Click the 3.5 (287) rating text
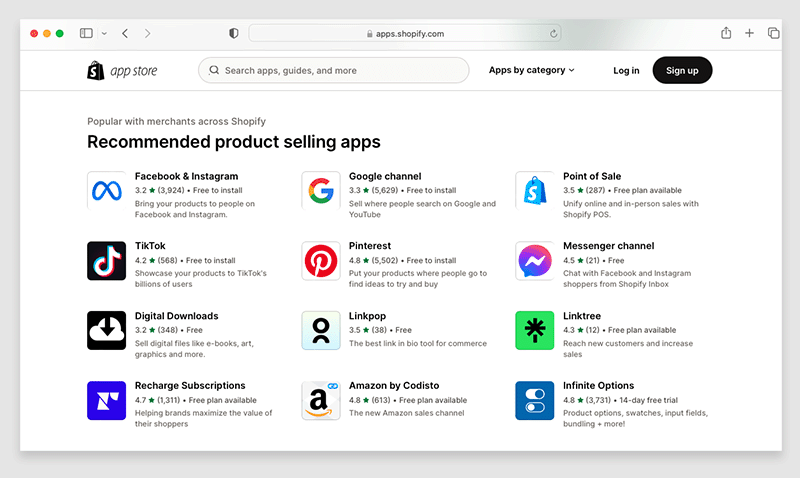The width and height of the screenshot is (800, 478). (584, 190)
